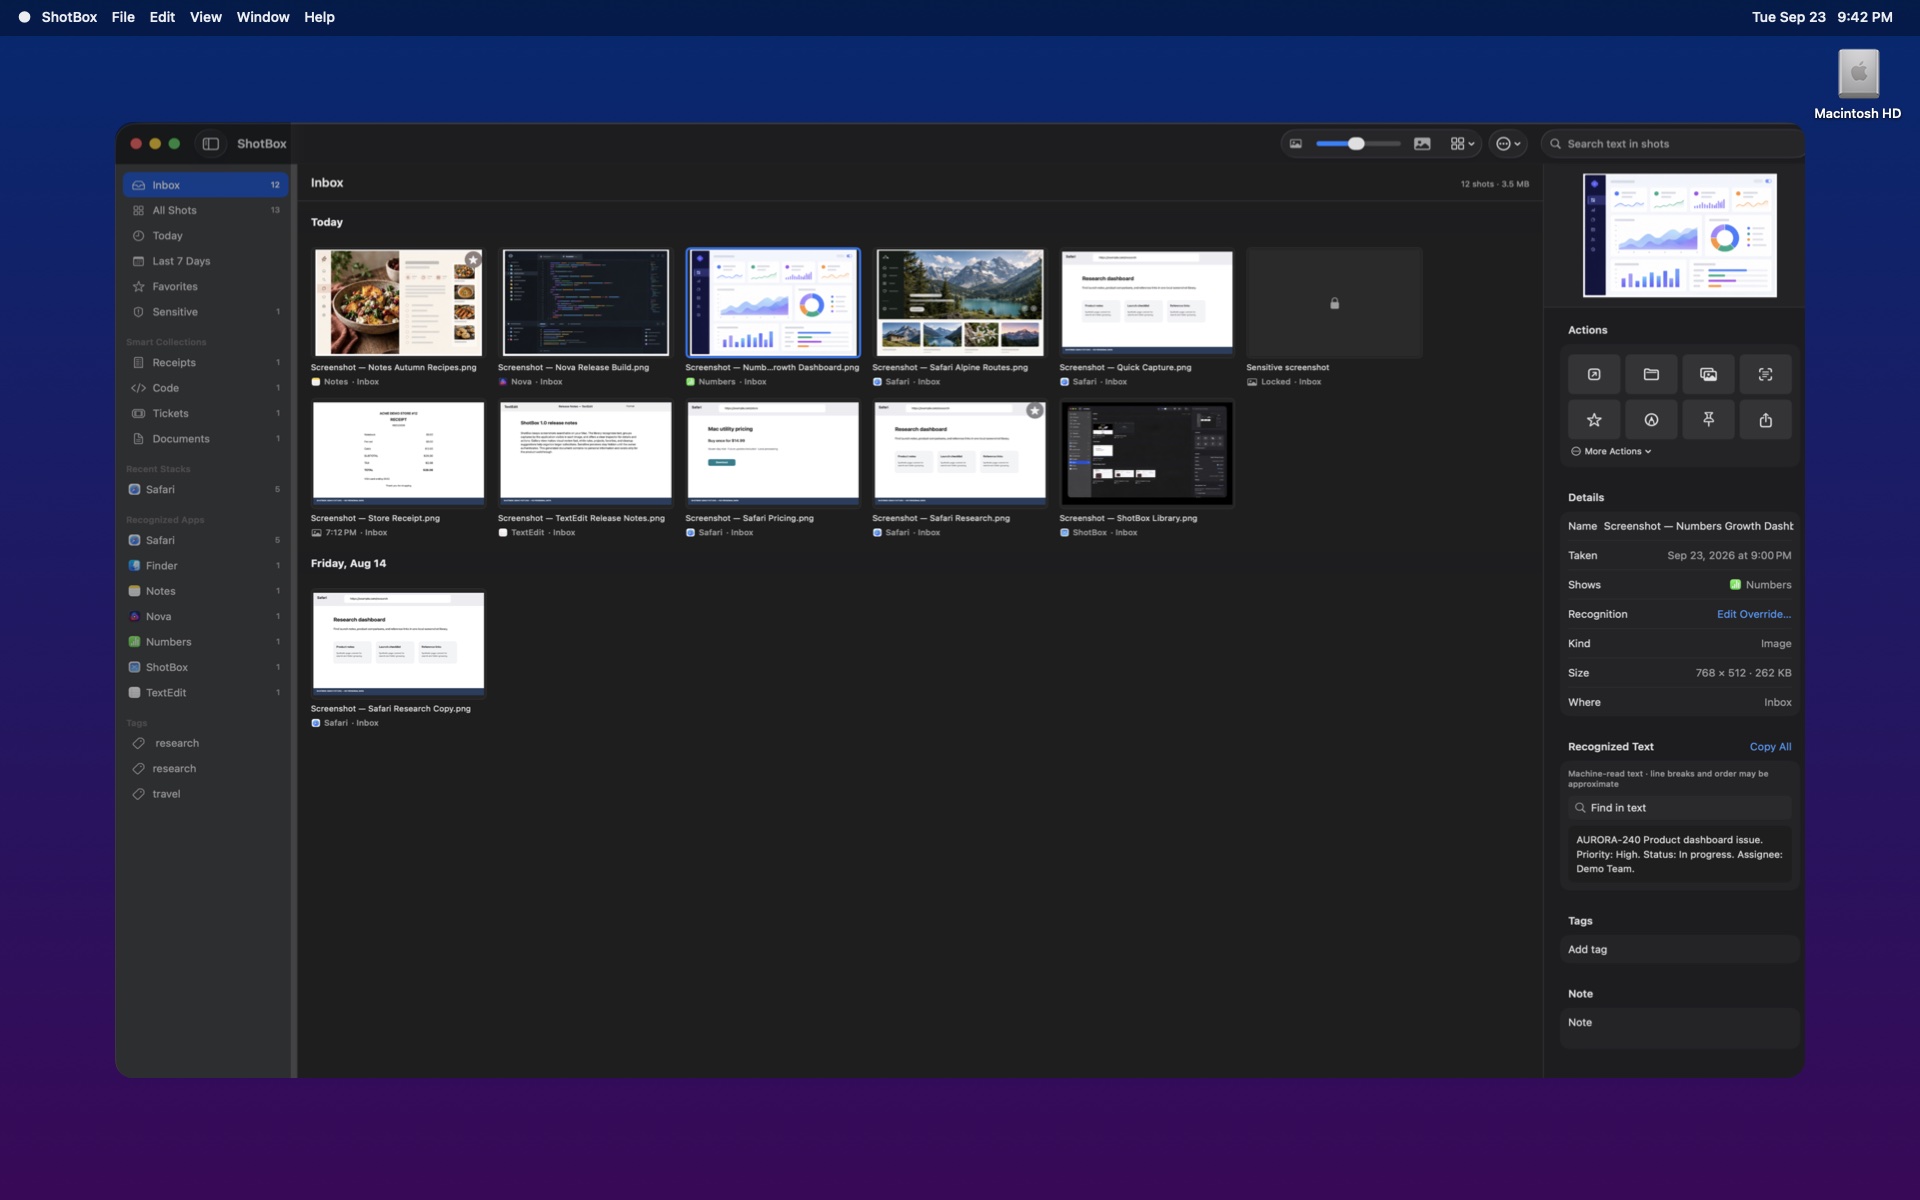The height and width of the screenshot is (1200, 1920).
Task: Select Safari under Recent Stacks
Action: (205, 490)
